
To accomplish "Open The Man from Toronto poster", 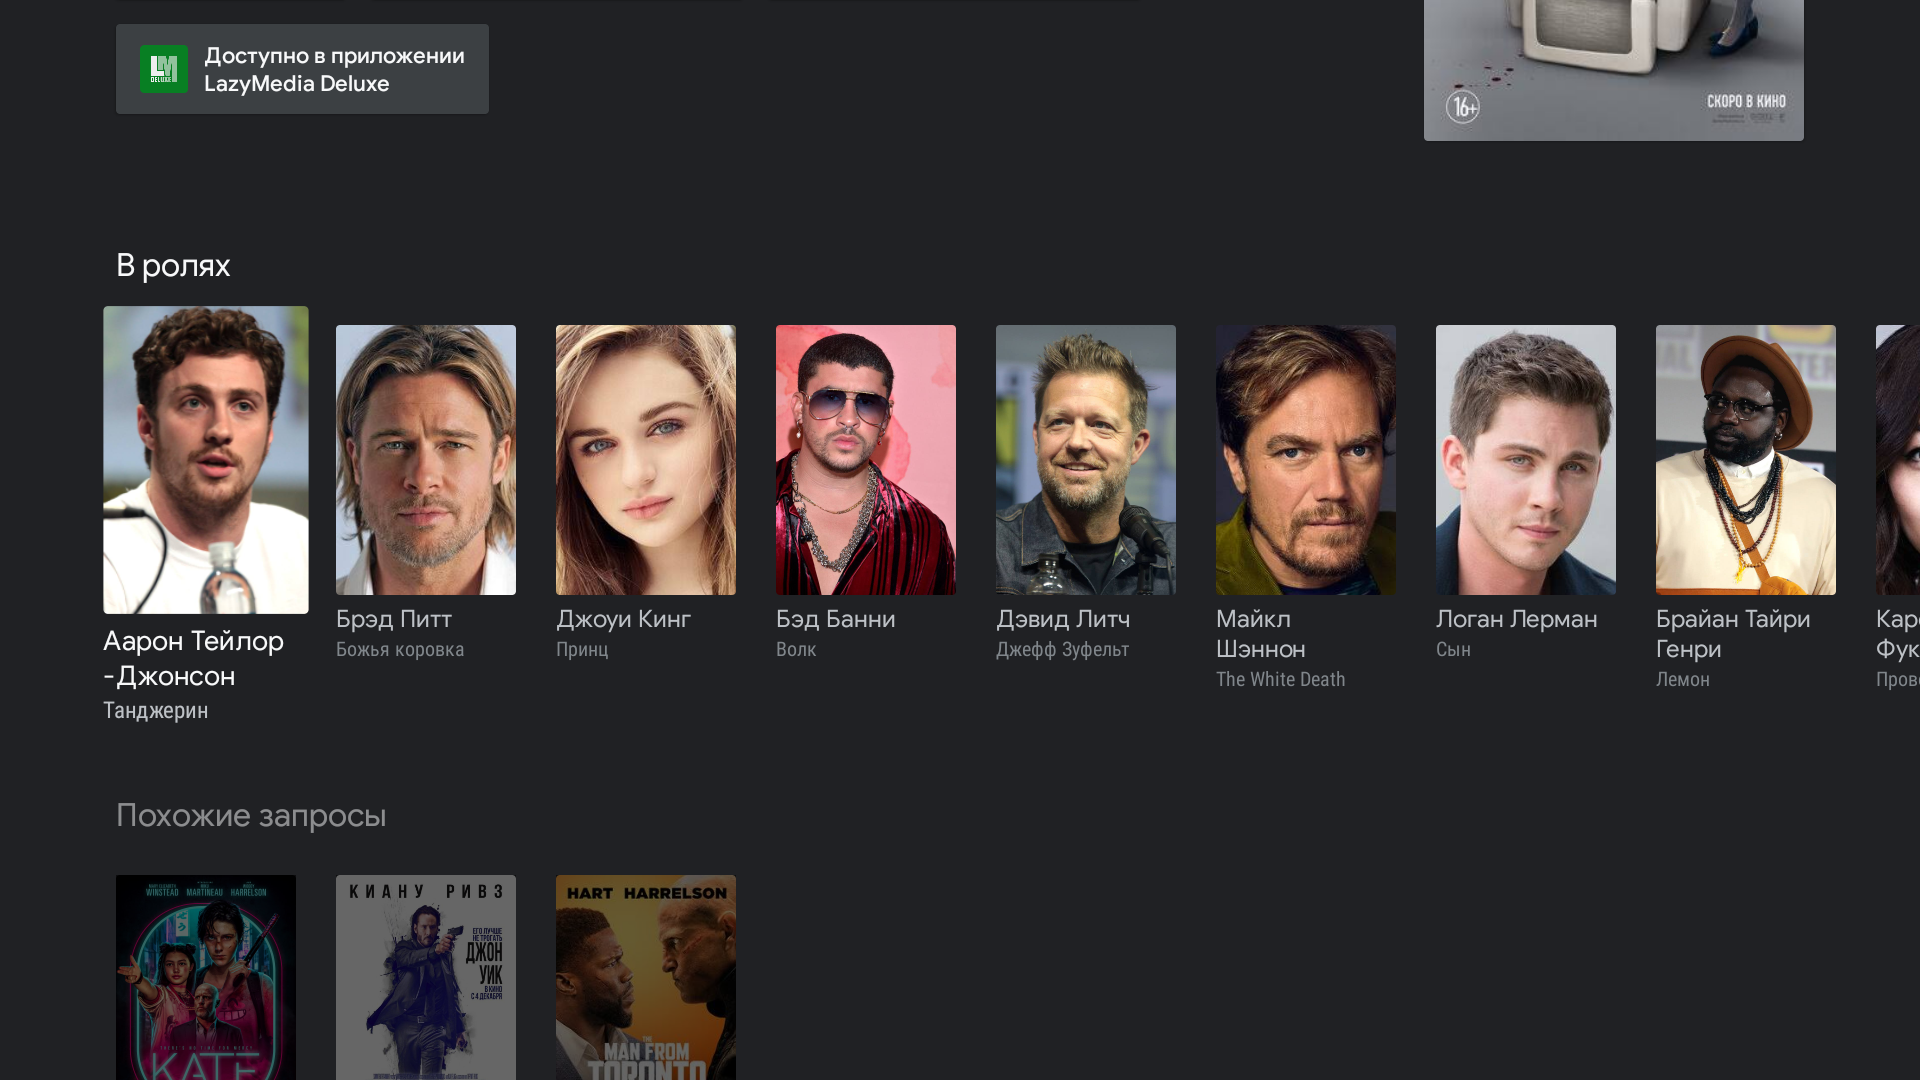I will [x=646, y=978].
